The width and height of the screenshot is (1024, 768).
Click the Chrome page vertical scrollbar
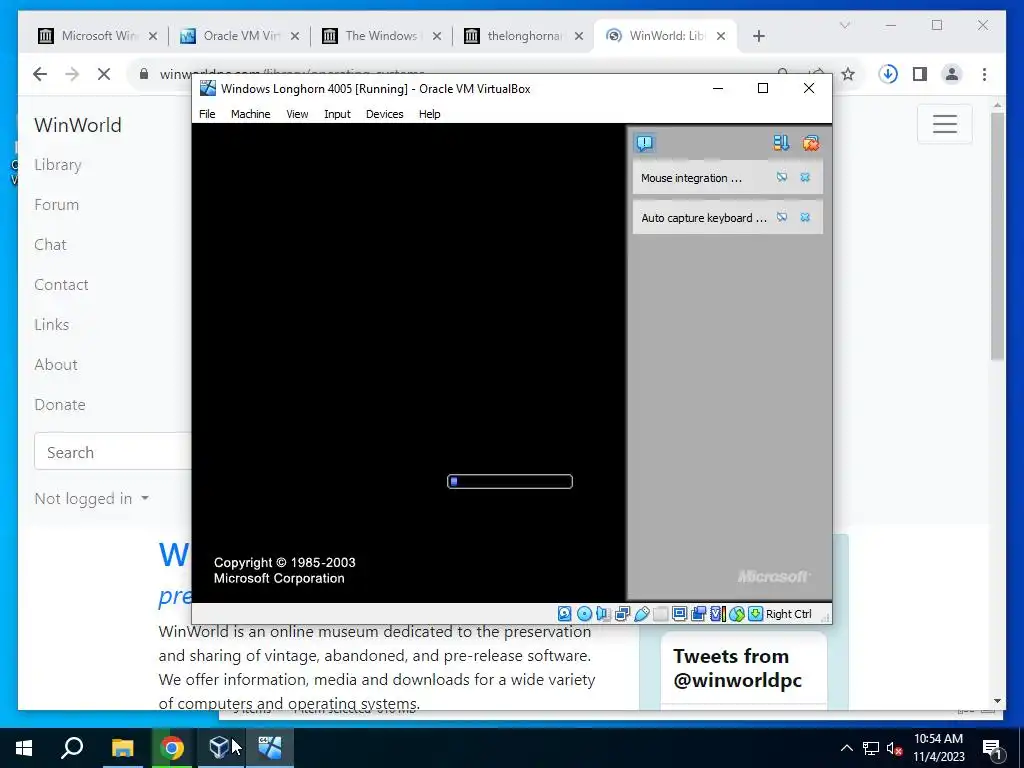[997, 236]
